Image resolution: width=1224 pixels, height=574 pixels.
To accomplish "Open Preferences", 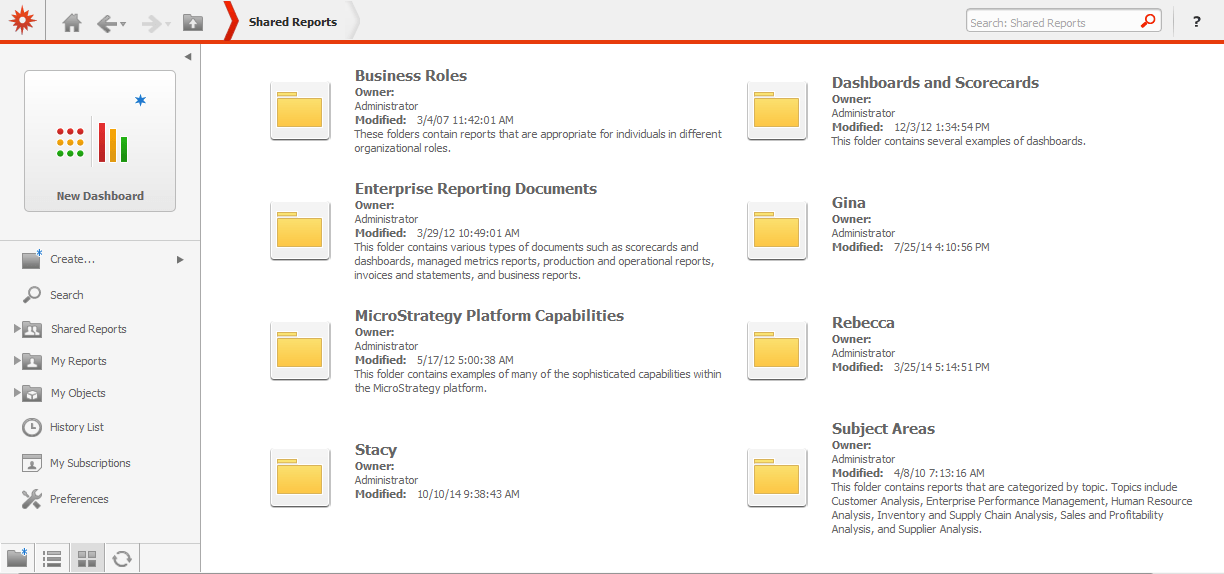I will (x=79, y=499).
